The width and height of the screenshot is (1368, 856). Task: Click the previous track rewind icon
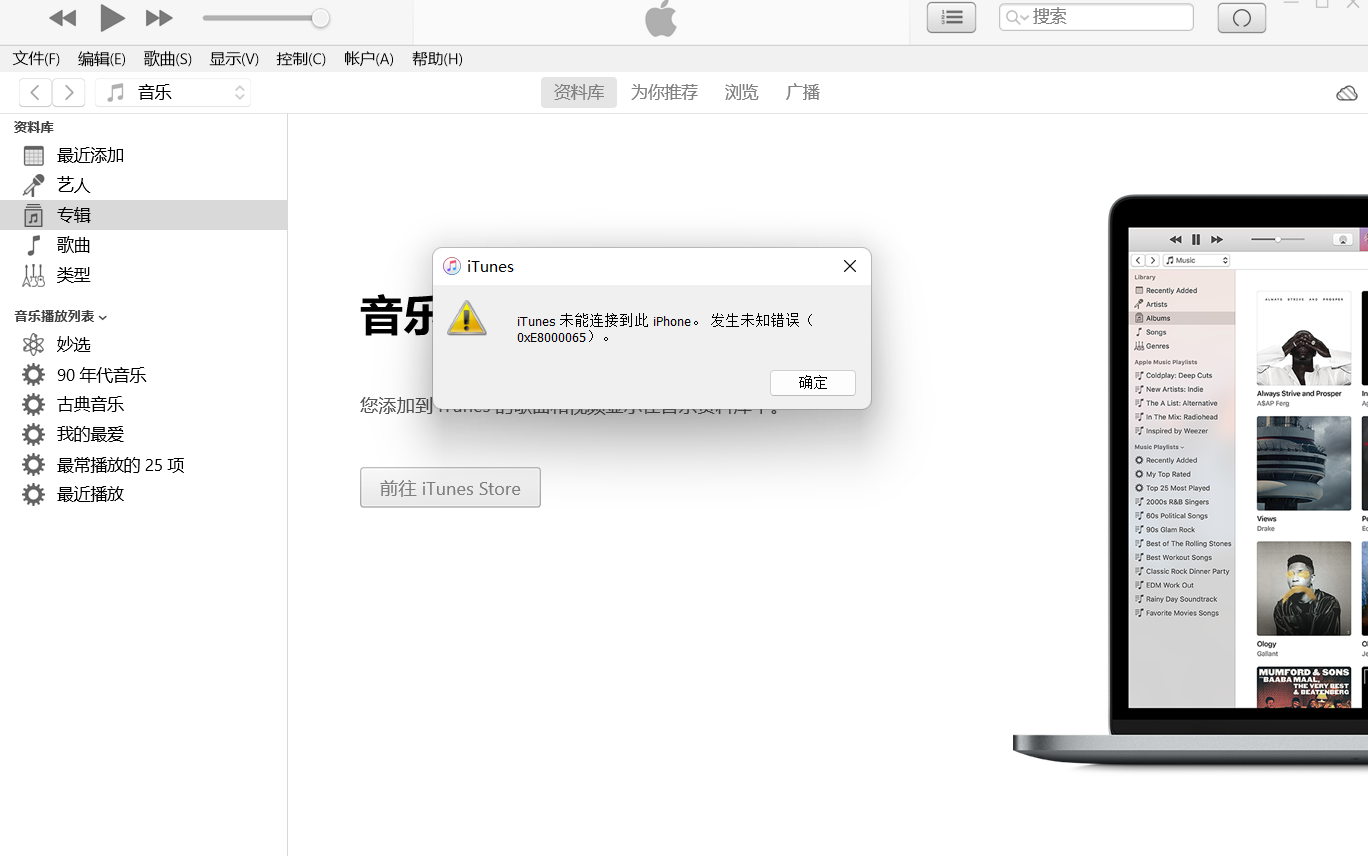[x=63, y=18]
